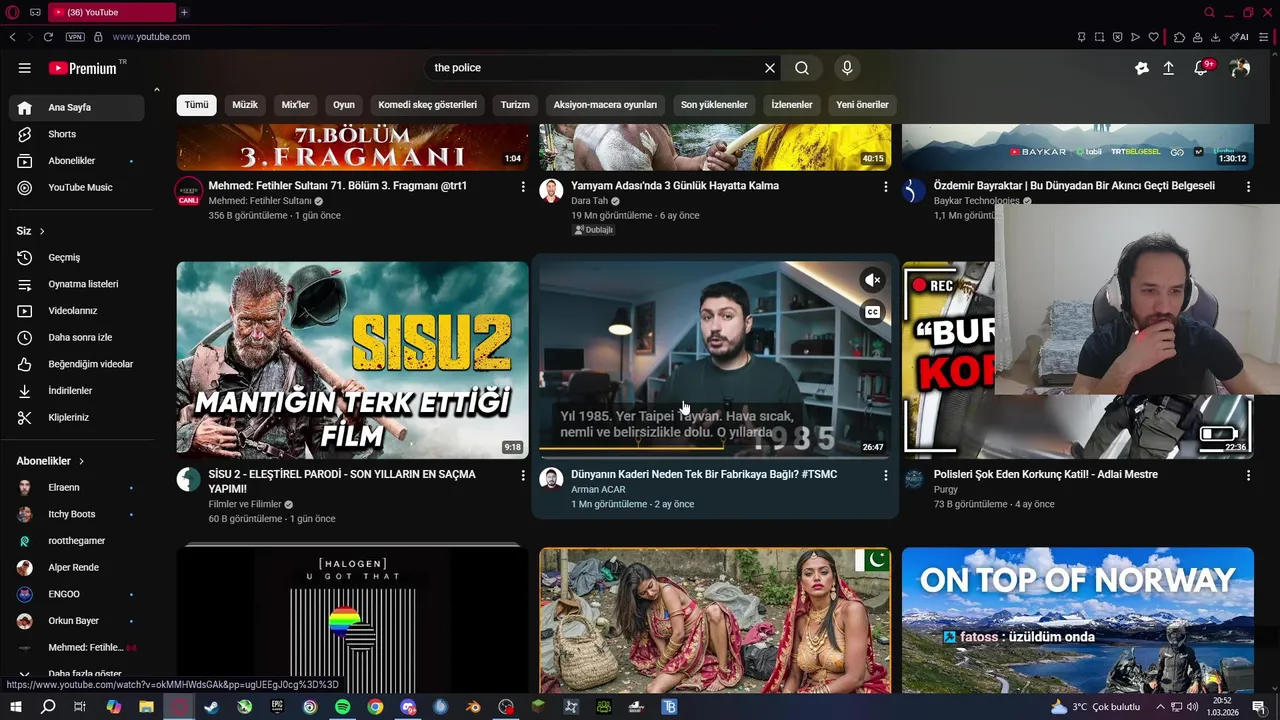Click the search input field
Screen dimensions: 1280x720
pyautogui.click(x=595, y=68)
